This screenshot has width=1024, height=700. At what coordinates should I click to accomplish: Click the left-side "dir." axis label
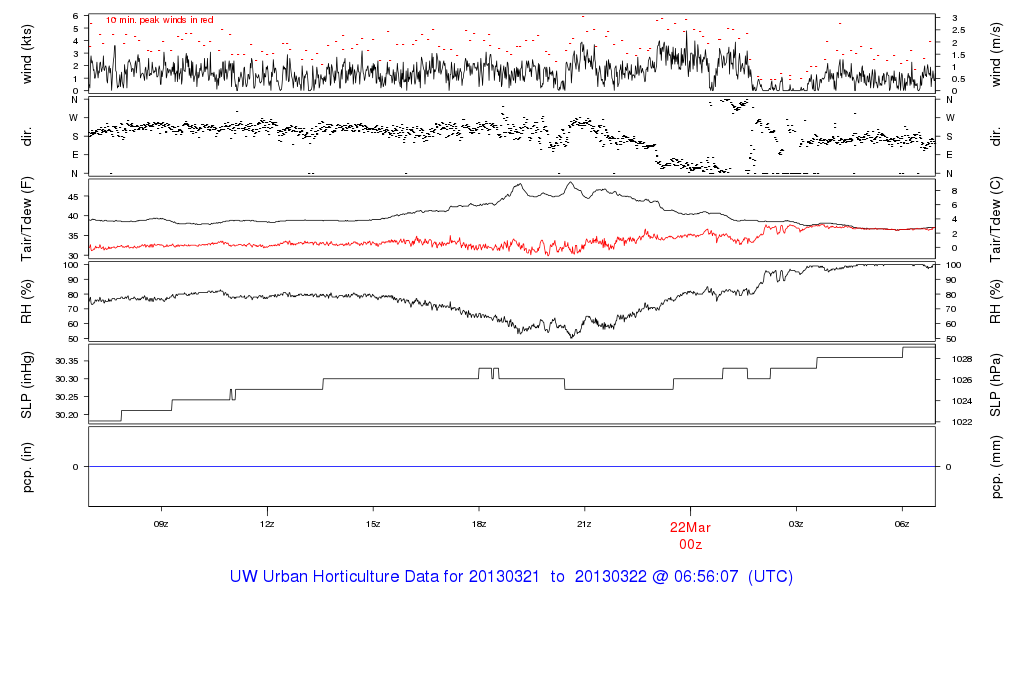(27, 136)
